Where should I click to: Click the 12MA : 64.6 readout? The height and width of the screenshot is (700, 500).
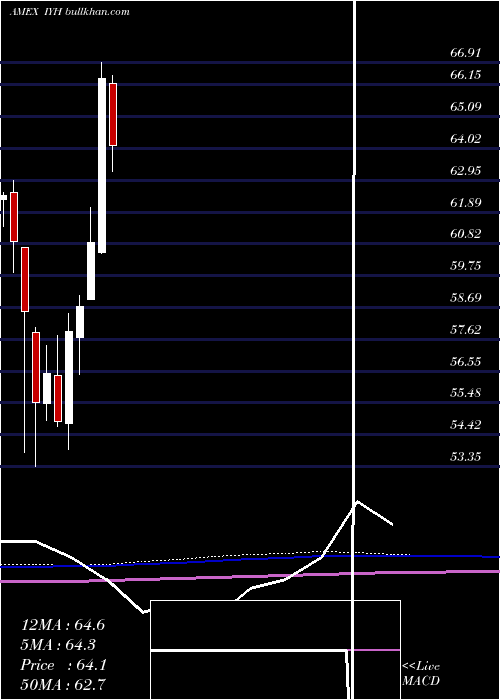(x=63, y=625)
